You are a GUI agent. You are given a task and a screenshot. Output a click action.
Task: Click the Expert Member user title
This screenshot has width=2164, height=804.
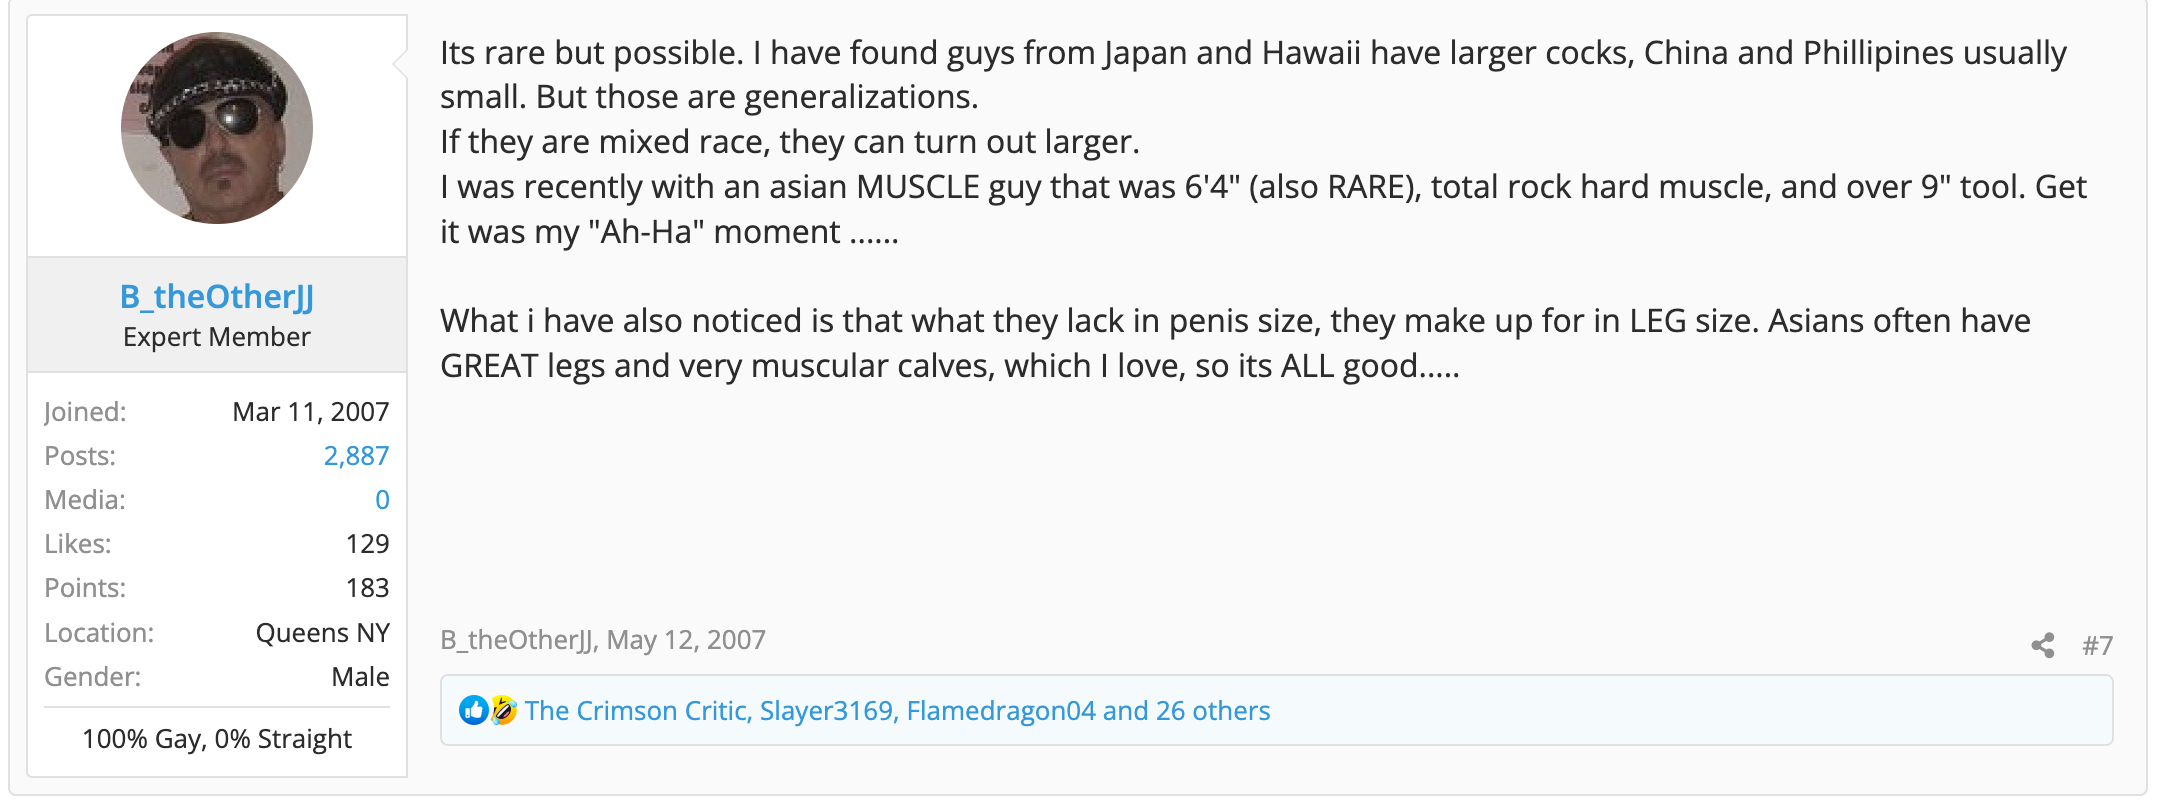(217, 337)
